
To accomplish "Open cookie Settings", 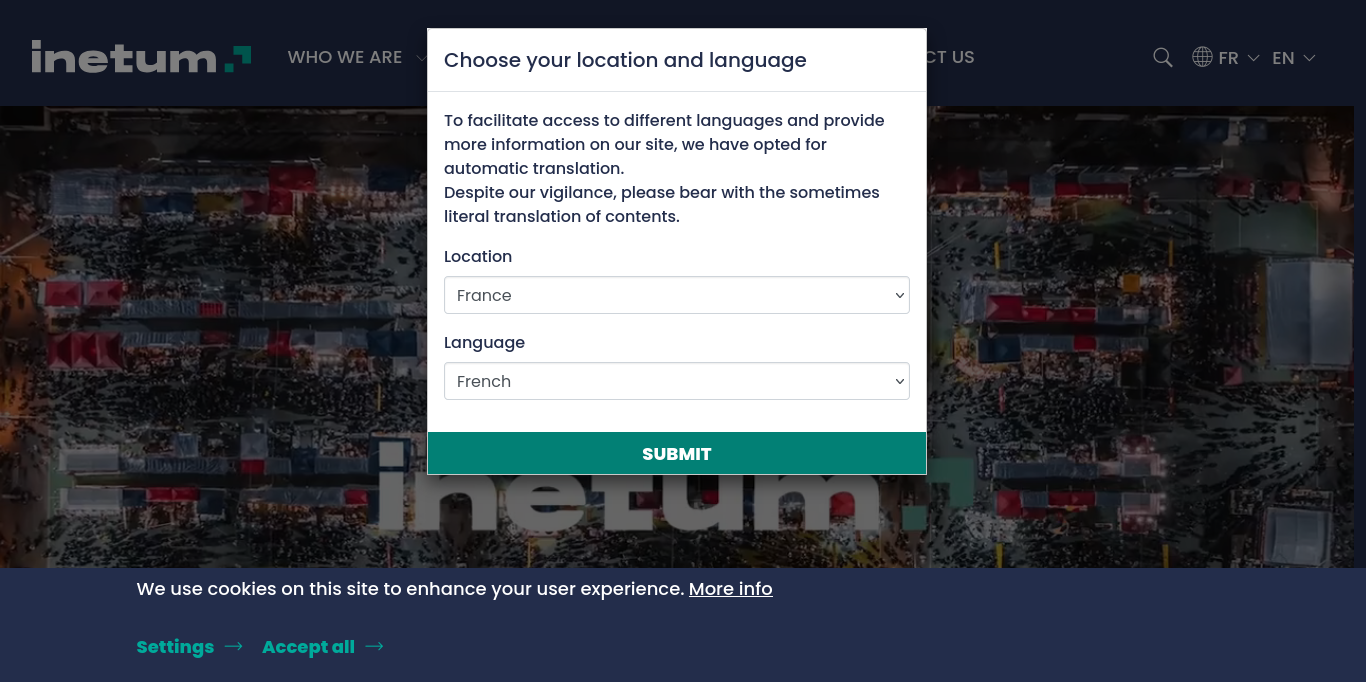I will [175, 647].
